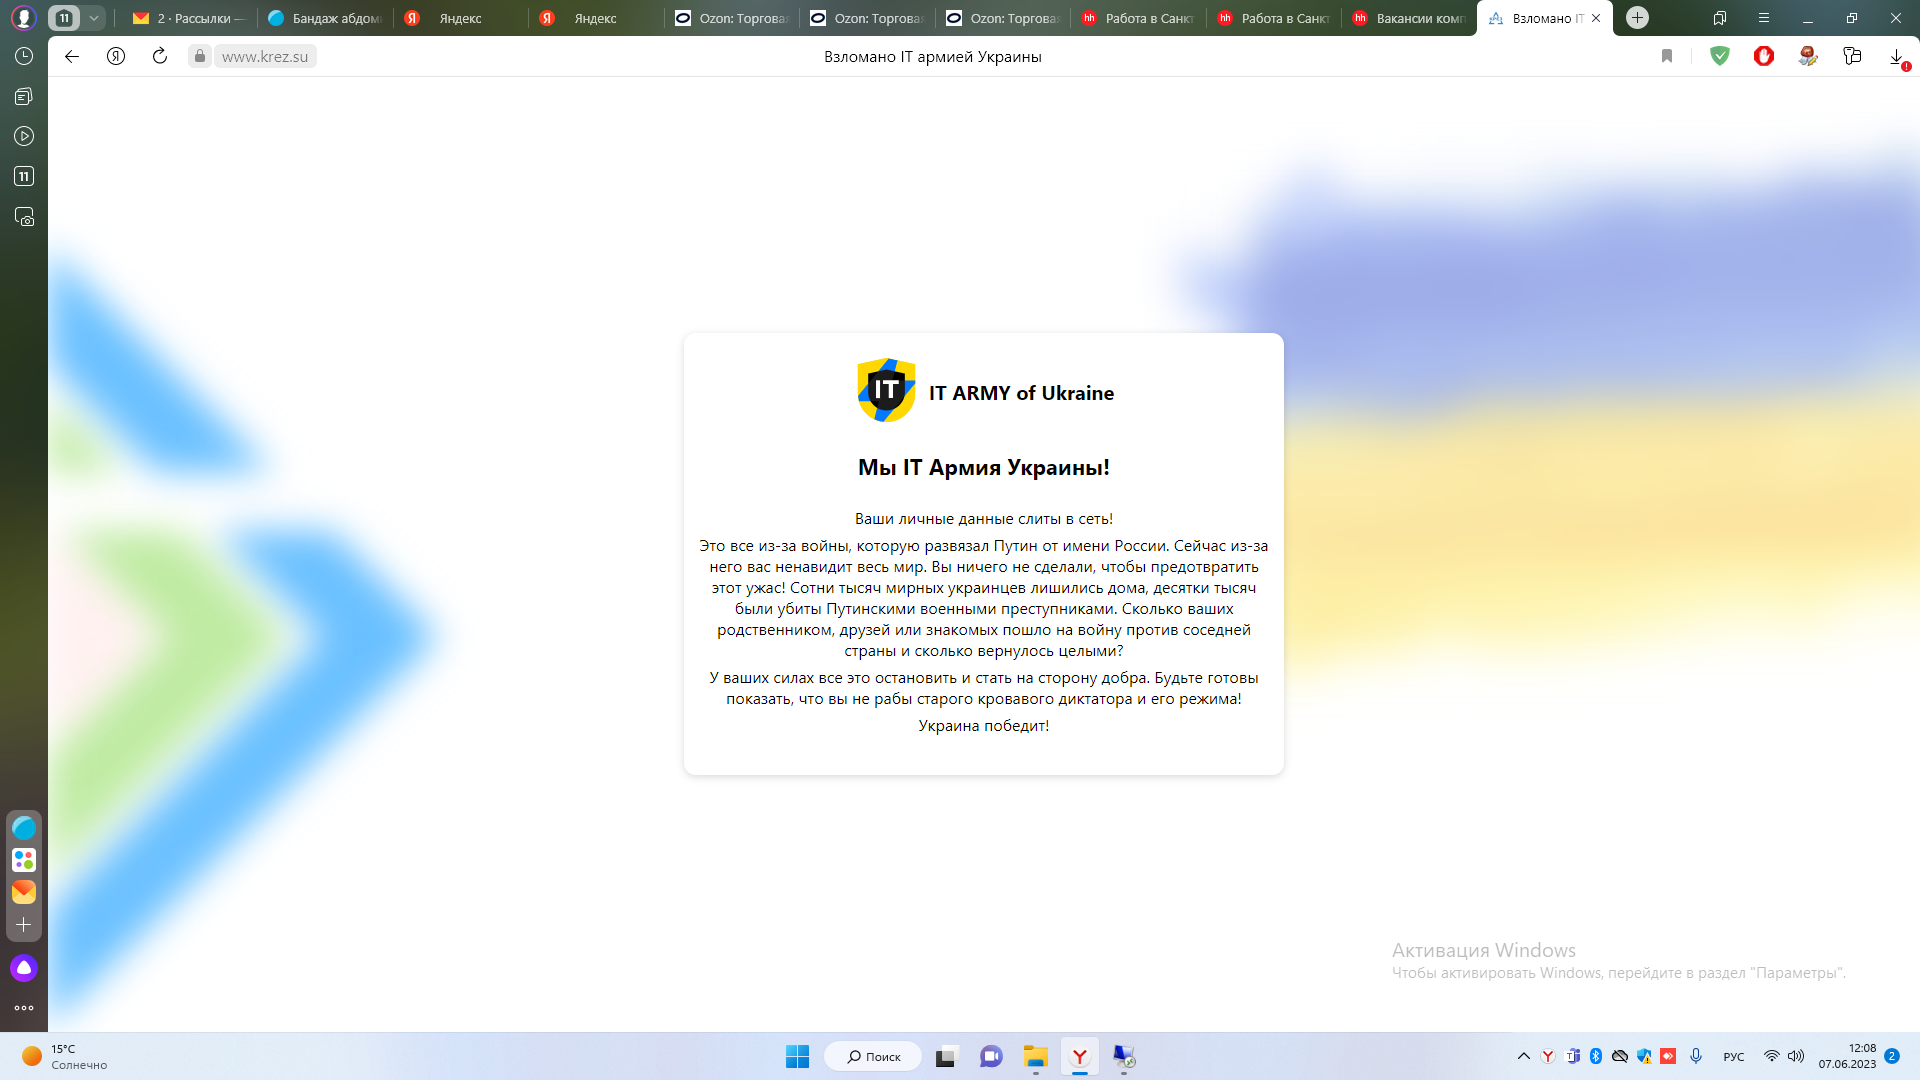Viewport: 1920px width, 1080px height.
Task: Open the green Protect shield icon
Action: [x=1720, y=56]
